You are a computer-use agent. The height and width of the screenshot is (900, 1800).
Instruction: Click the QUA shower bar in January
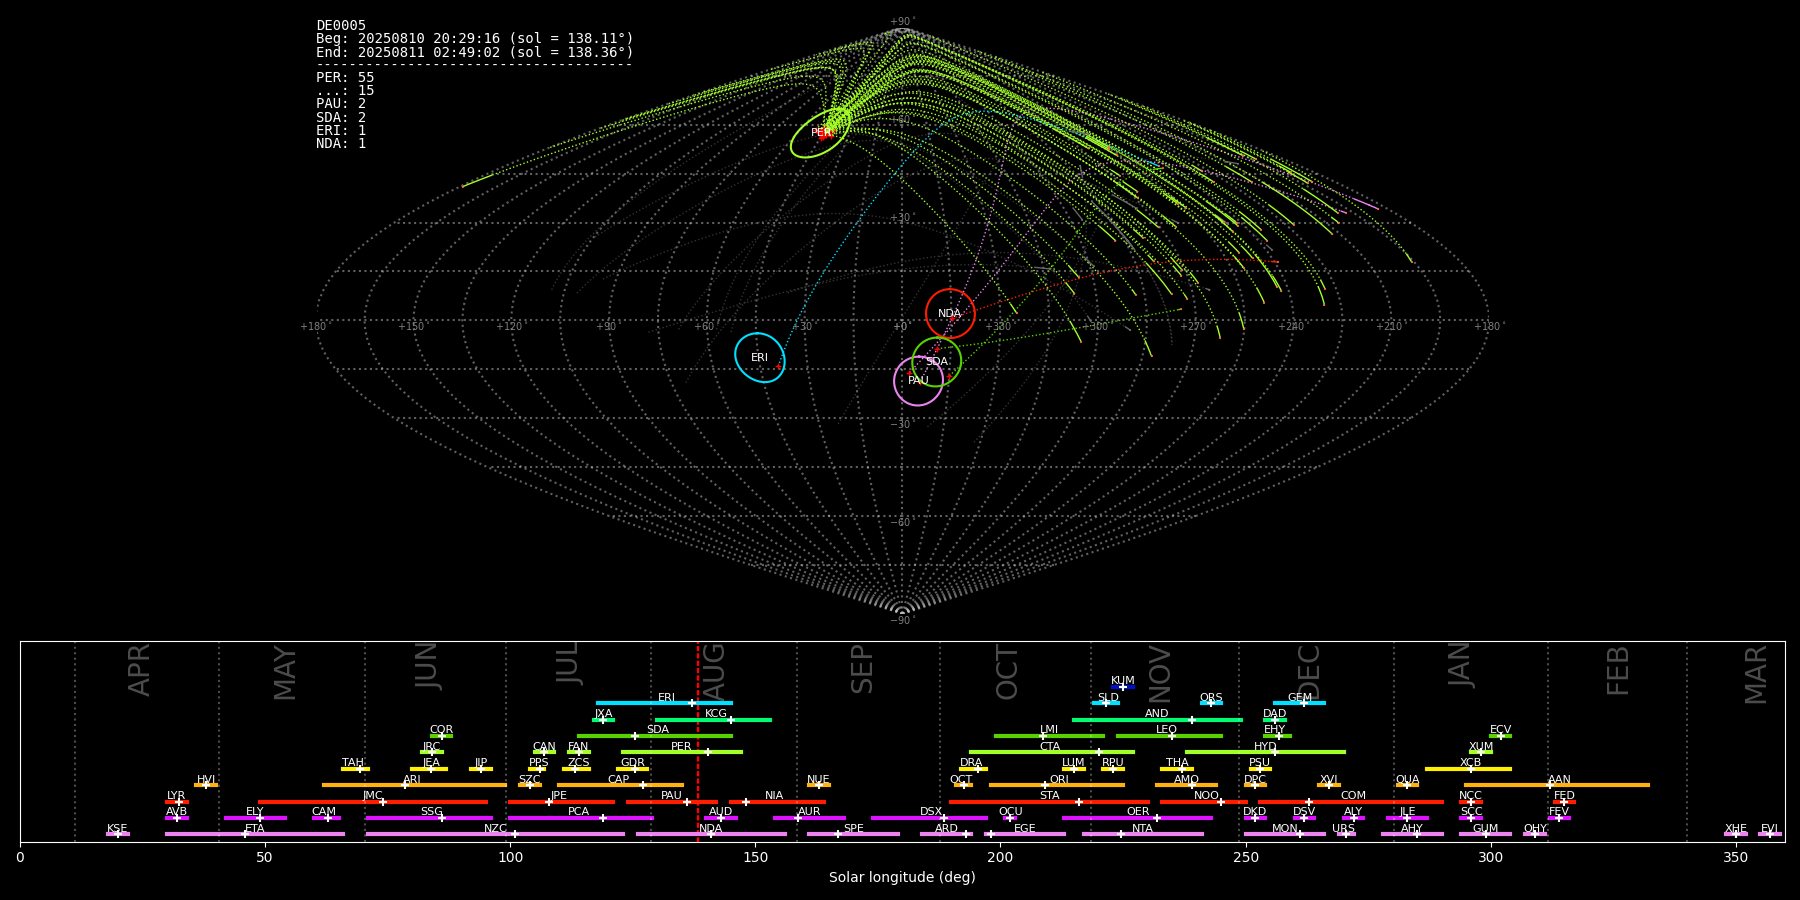pyautogui.click(x=1407, y=785)
